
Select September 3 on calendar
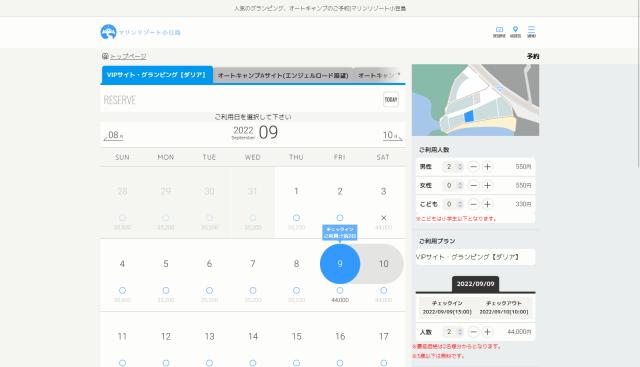(383, 203)
